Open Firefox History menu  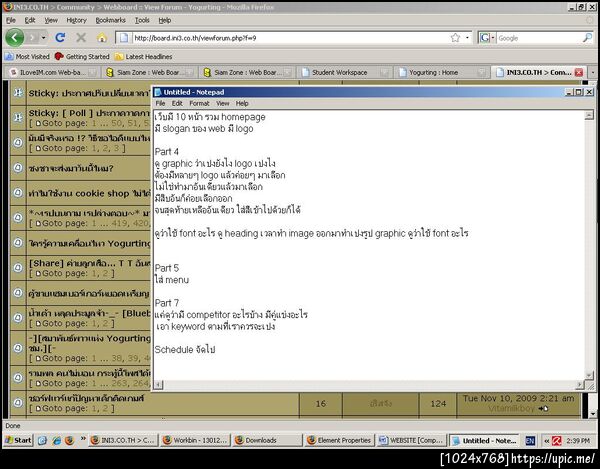[77, 20]
